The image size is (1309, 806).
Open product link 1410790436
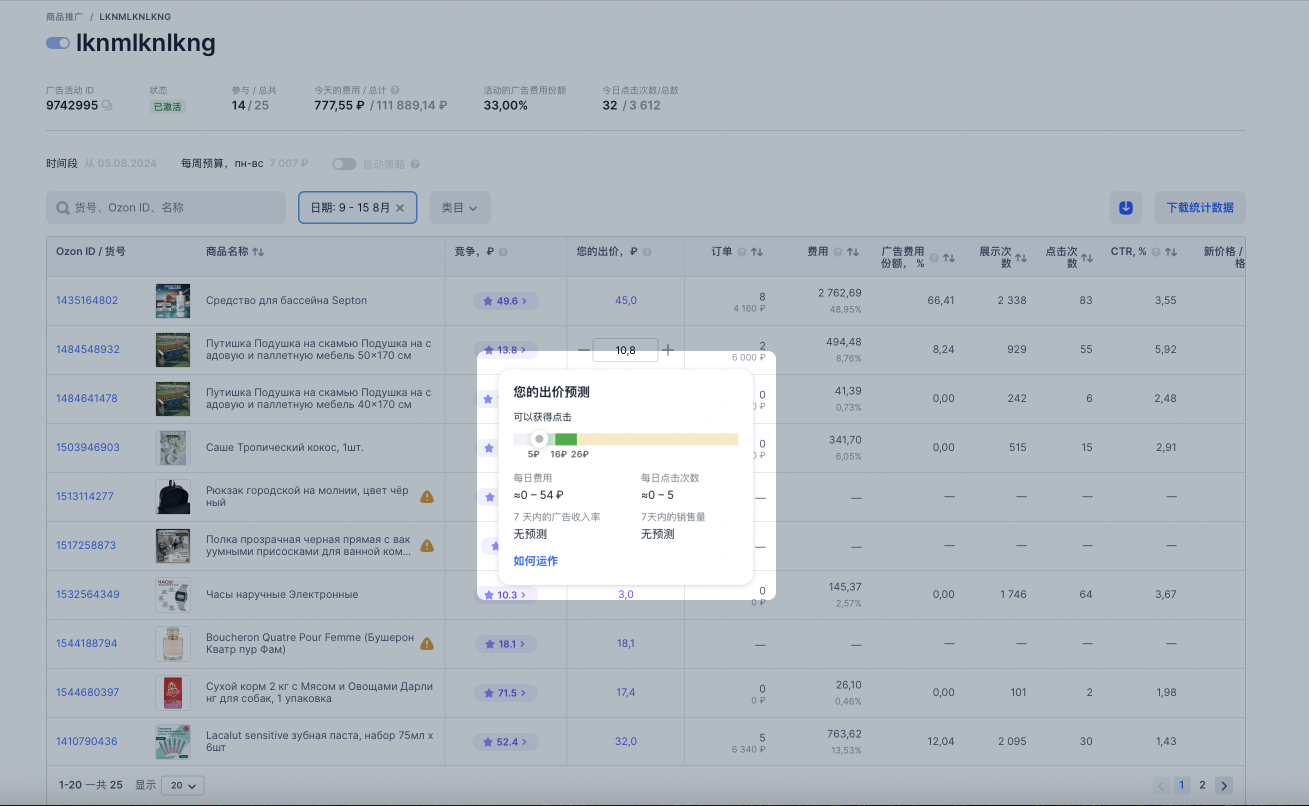[87, 741]
